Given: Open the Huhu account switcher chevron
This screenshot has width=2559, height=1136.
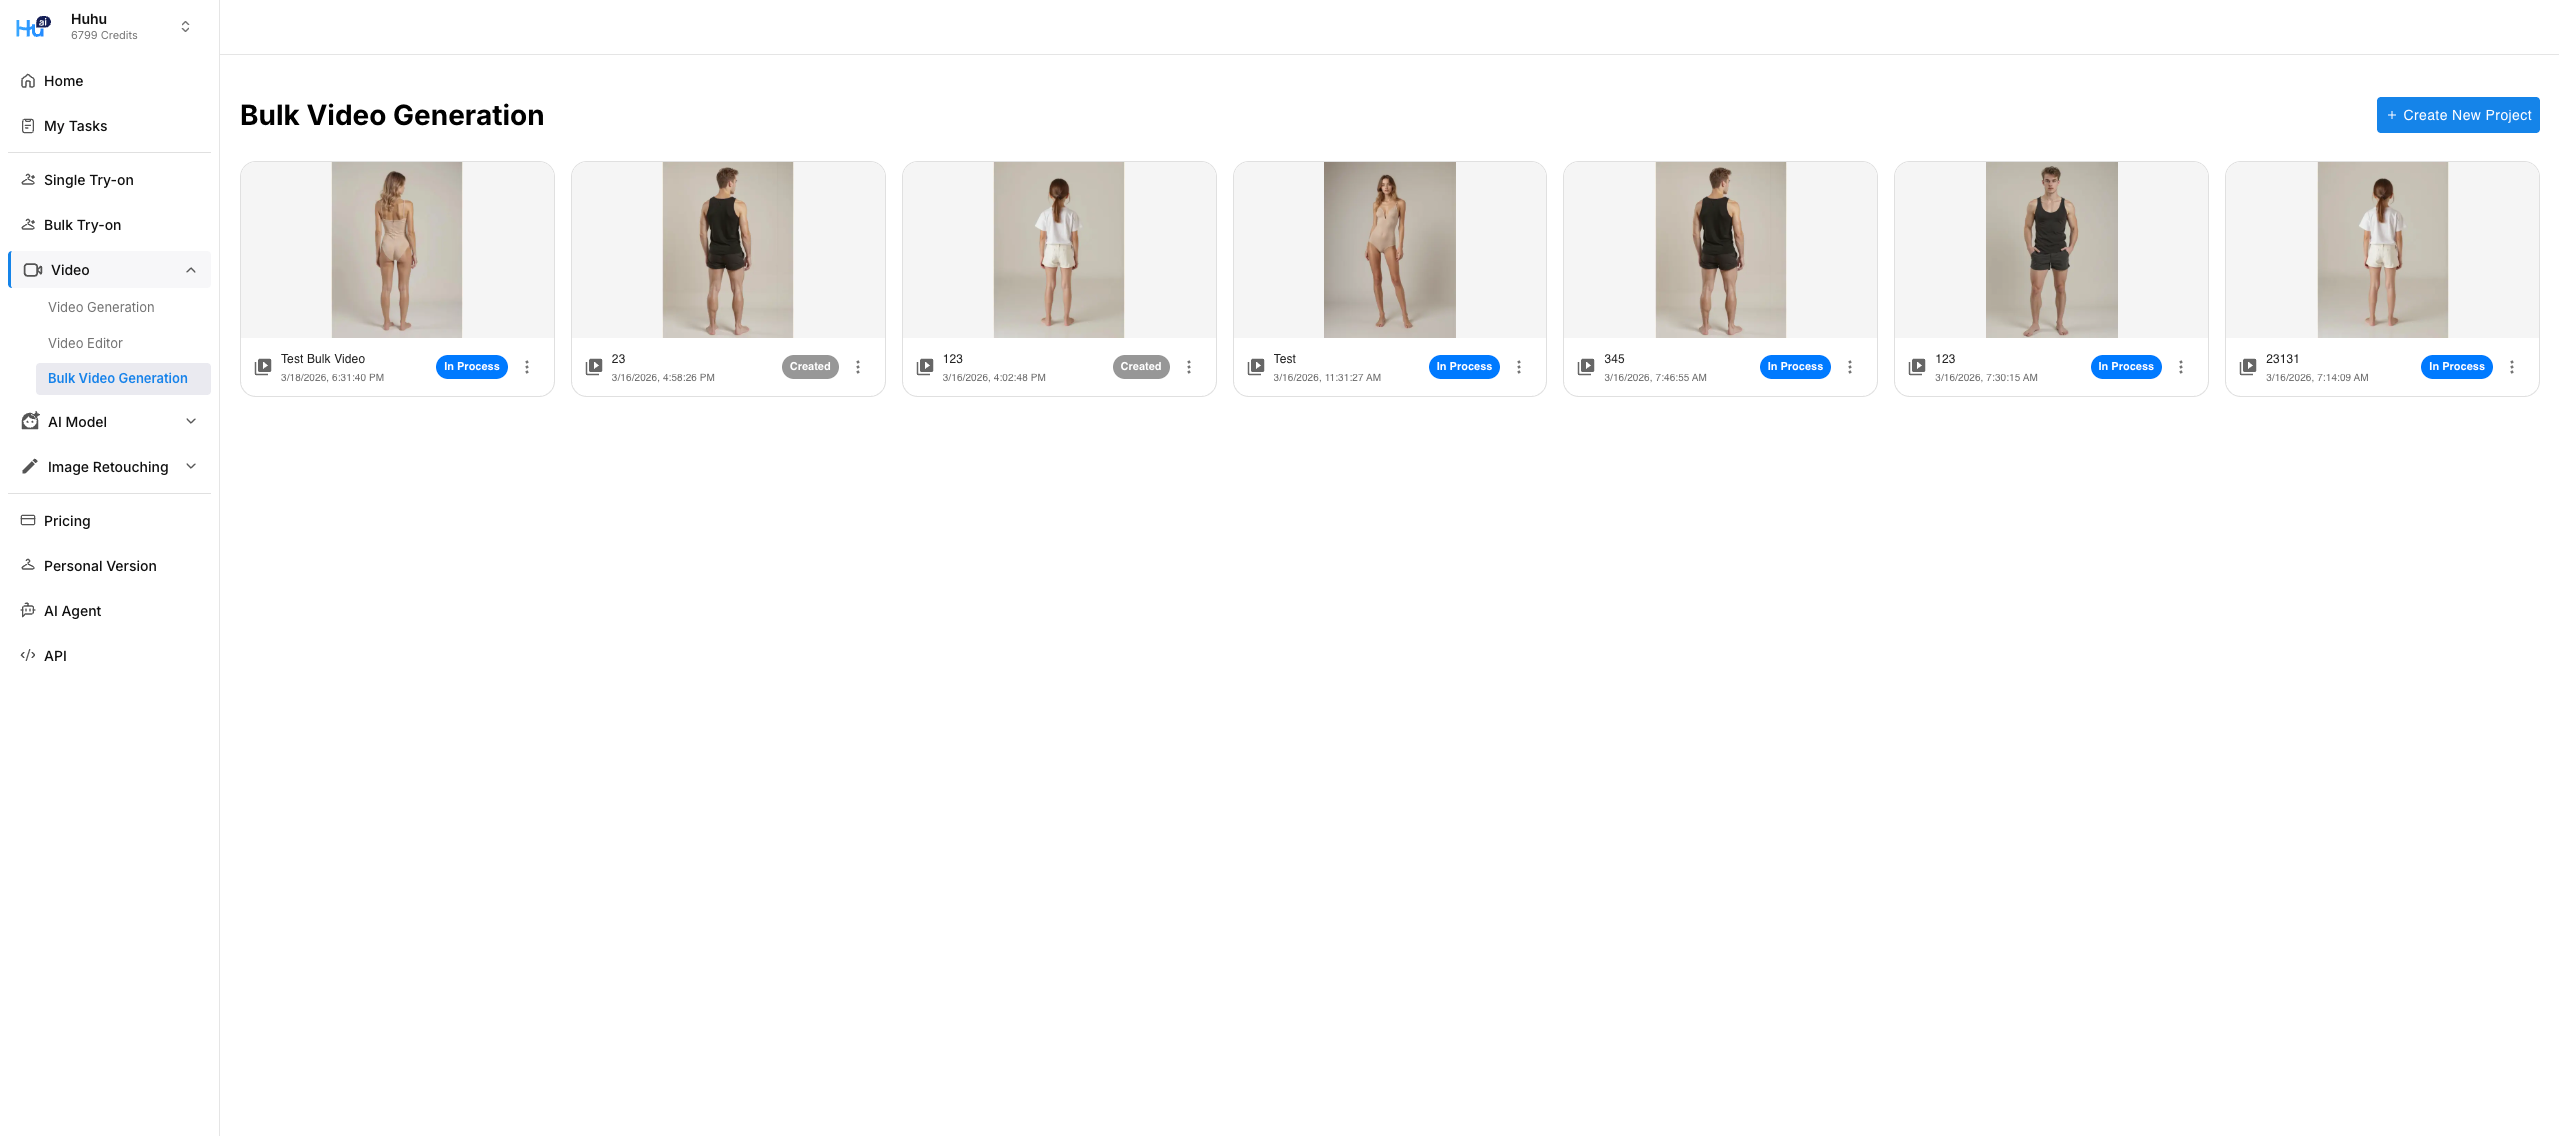Looking at the screenshot, I should (x=185, y=27).
